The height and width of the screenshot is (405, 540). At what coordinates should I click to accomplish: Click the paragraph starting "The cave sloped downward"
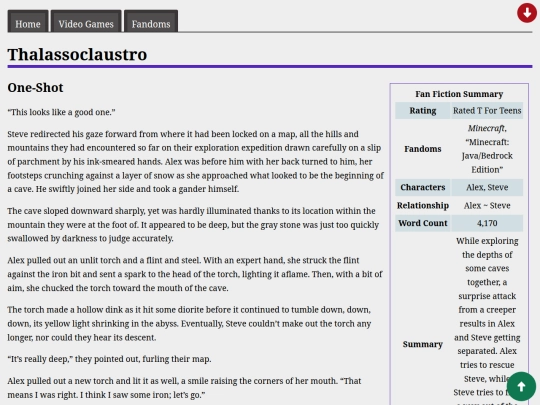(x=193, y=225)
